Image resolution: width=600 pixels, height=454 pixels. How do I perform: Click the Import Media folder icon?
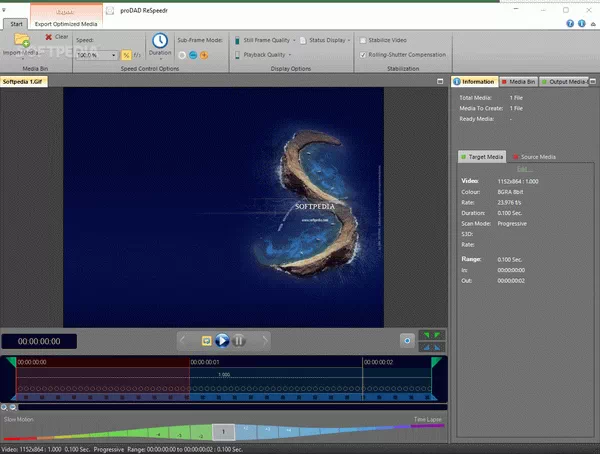click(22, 40)
